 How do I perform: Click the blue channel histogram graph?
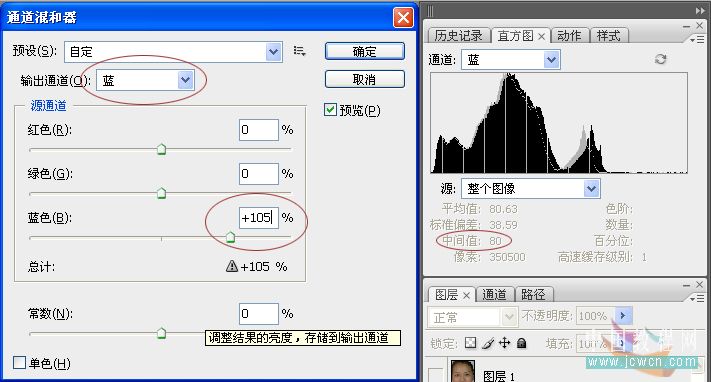[559, 123]
